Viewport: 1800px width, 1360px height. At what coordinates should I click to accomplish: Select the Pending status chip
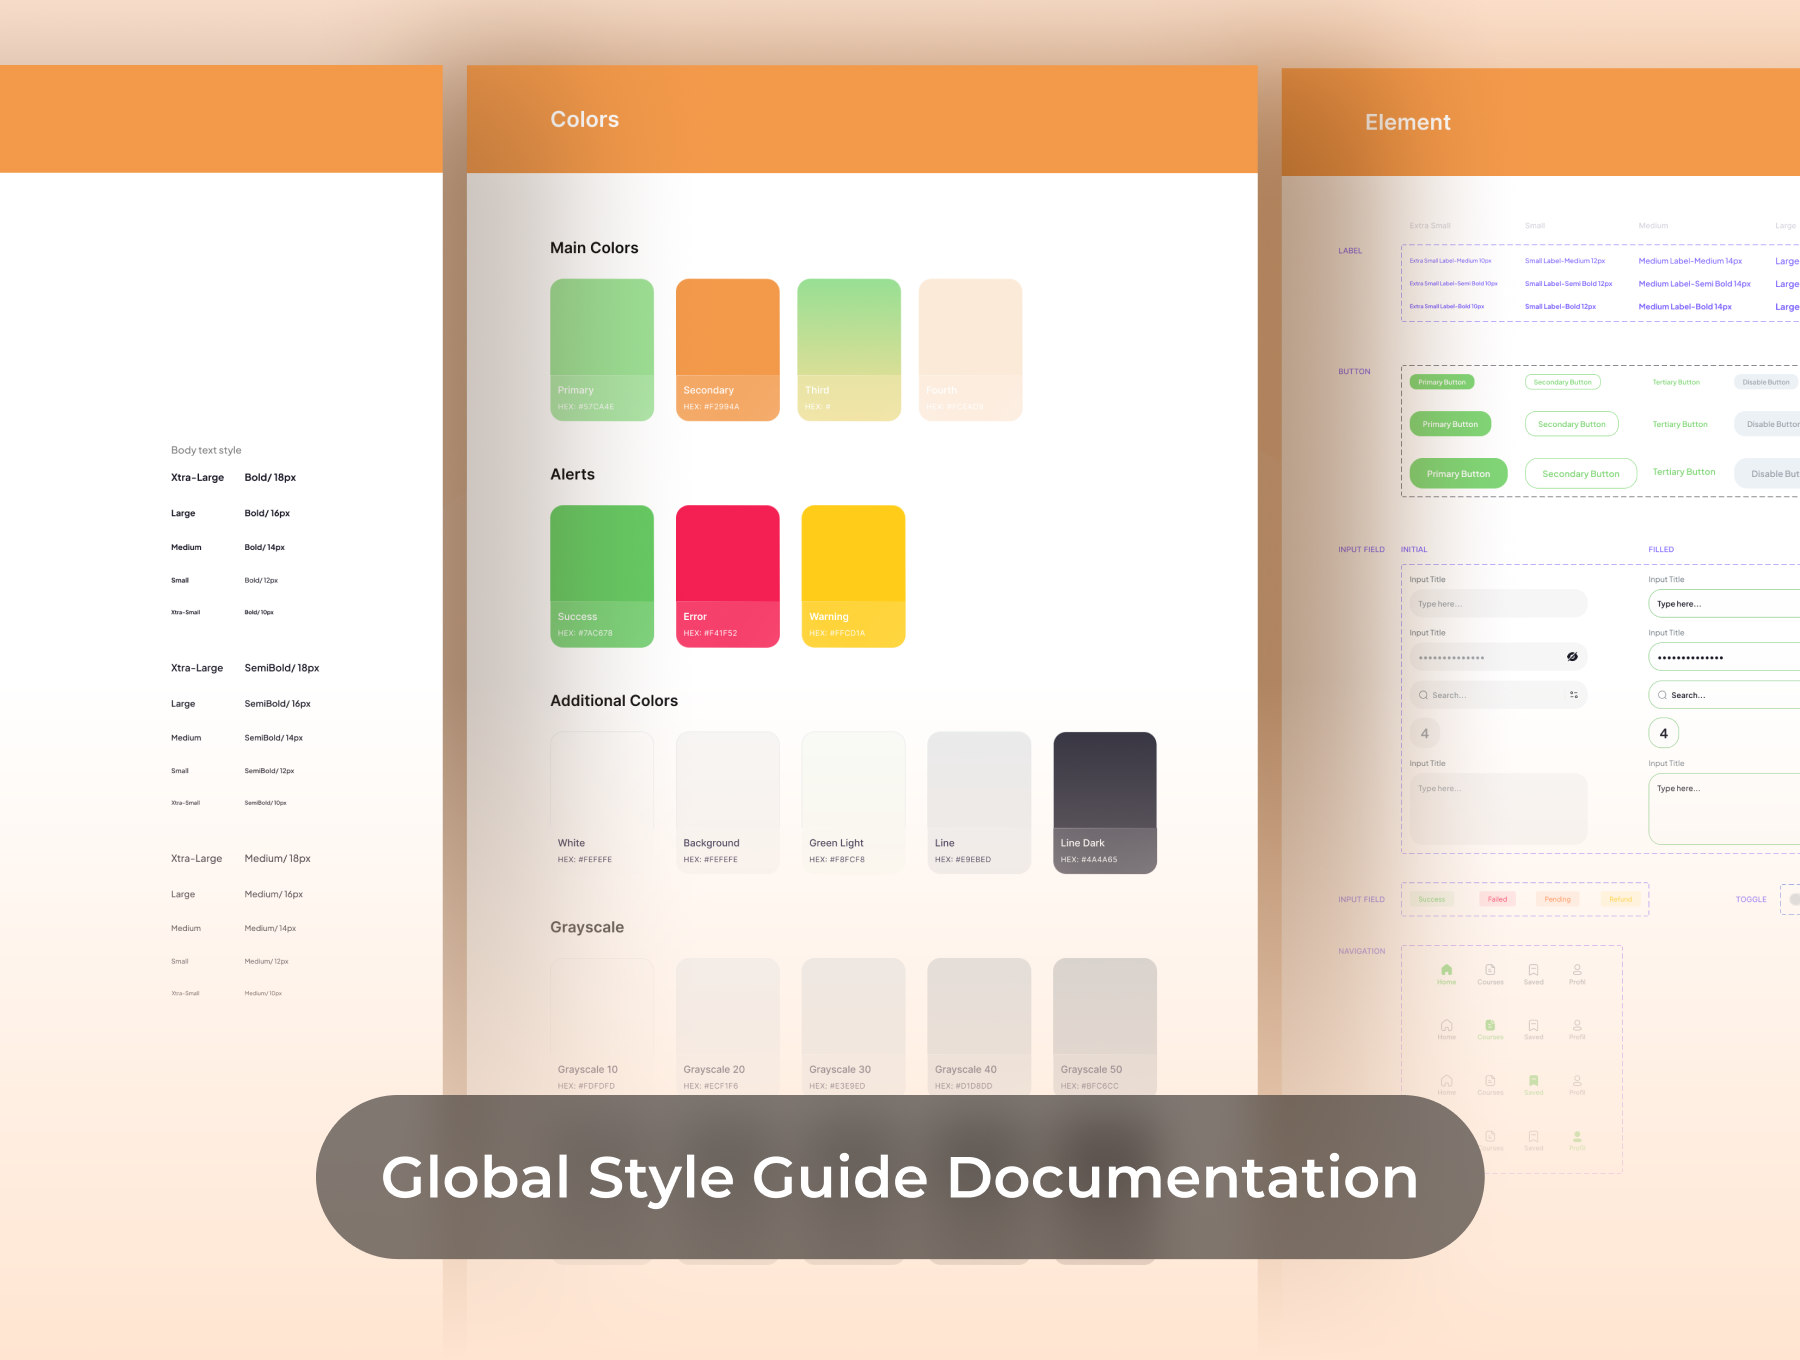(x=1557, y=899)
